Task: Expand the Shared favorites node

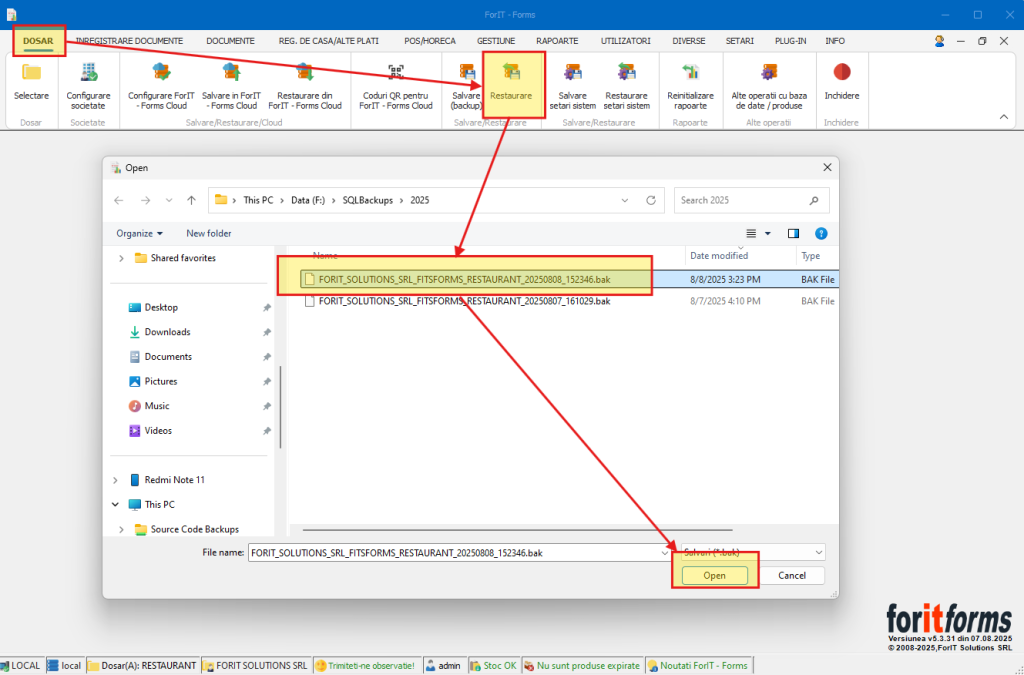Action: coord(121,259)
